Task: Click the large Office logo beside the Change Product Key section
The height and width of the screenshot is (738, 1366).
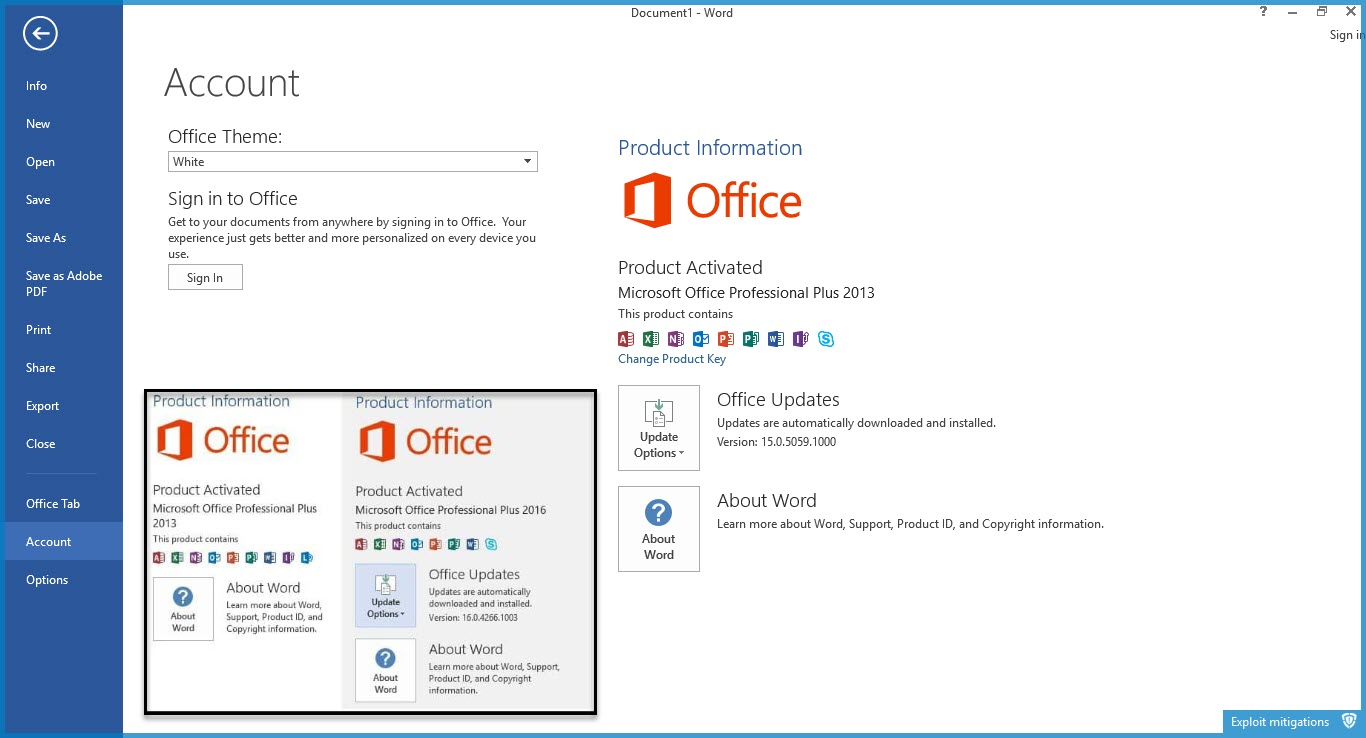Action: tap(712, 200)
